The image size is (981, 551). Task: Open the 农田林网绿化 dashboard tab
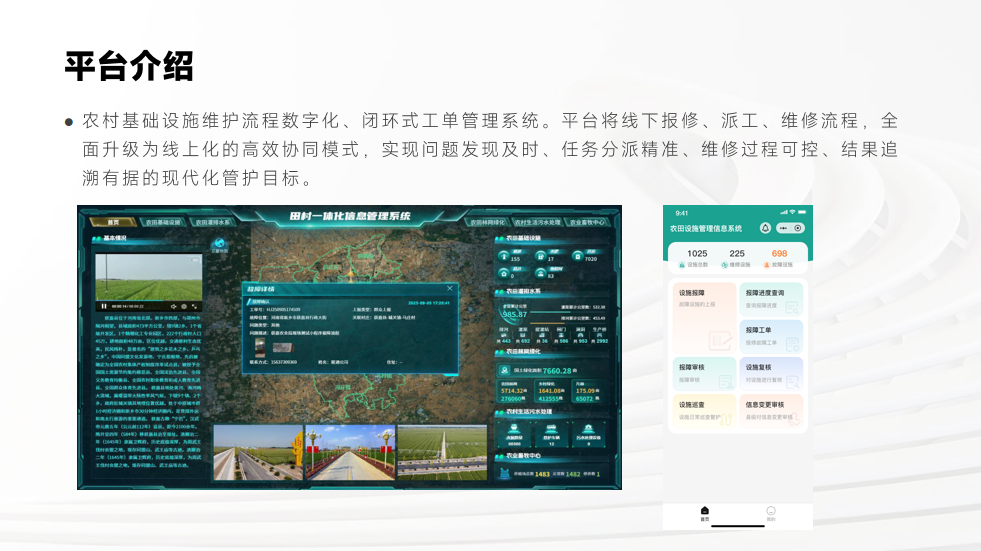487,222
